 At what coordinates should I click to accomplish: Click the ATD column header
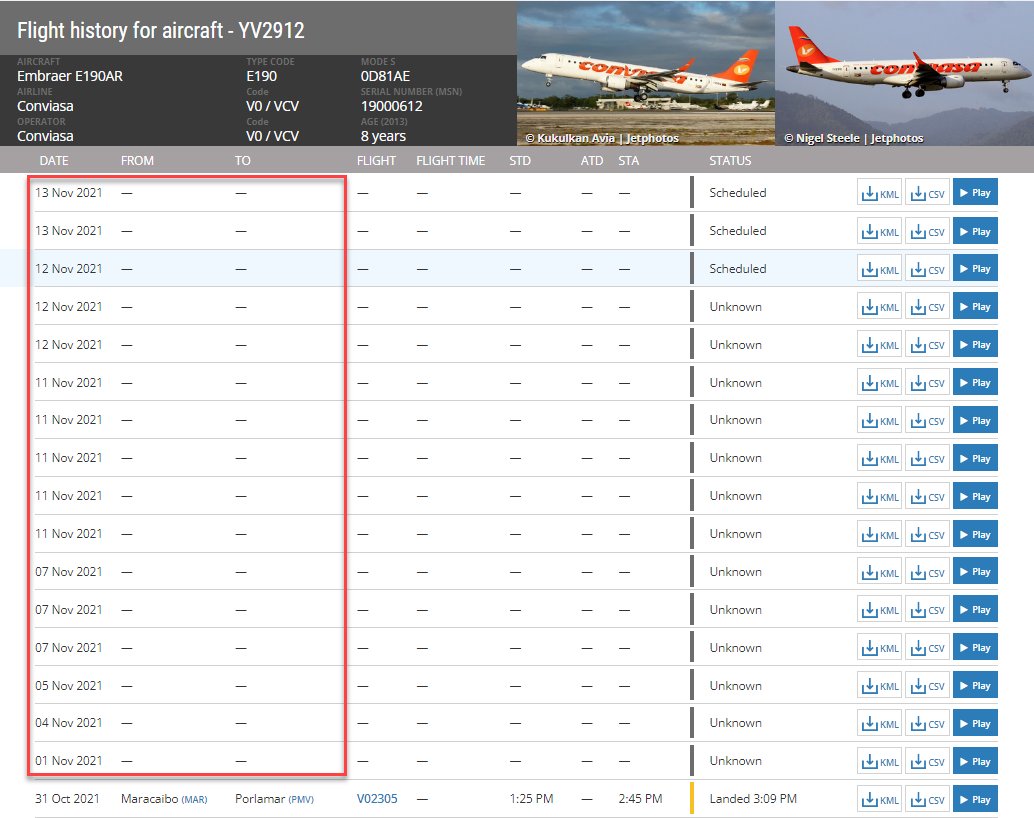[592, 161]
